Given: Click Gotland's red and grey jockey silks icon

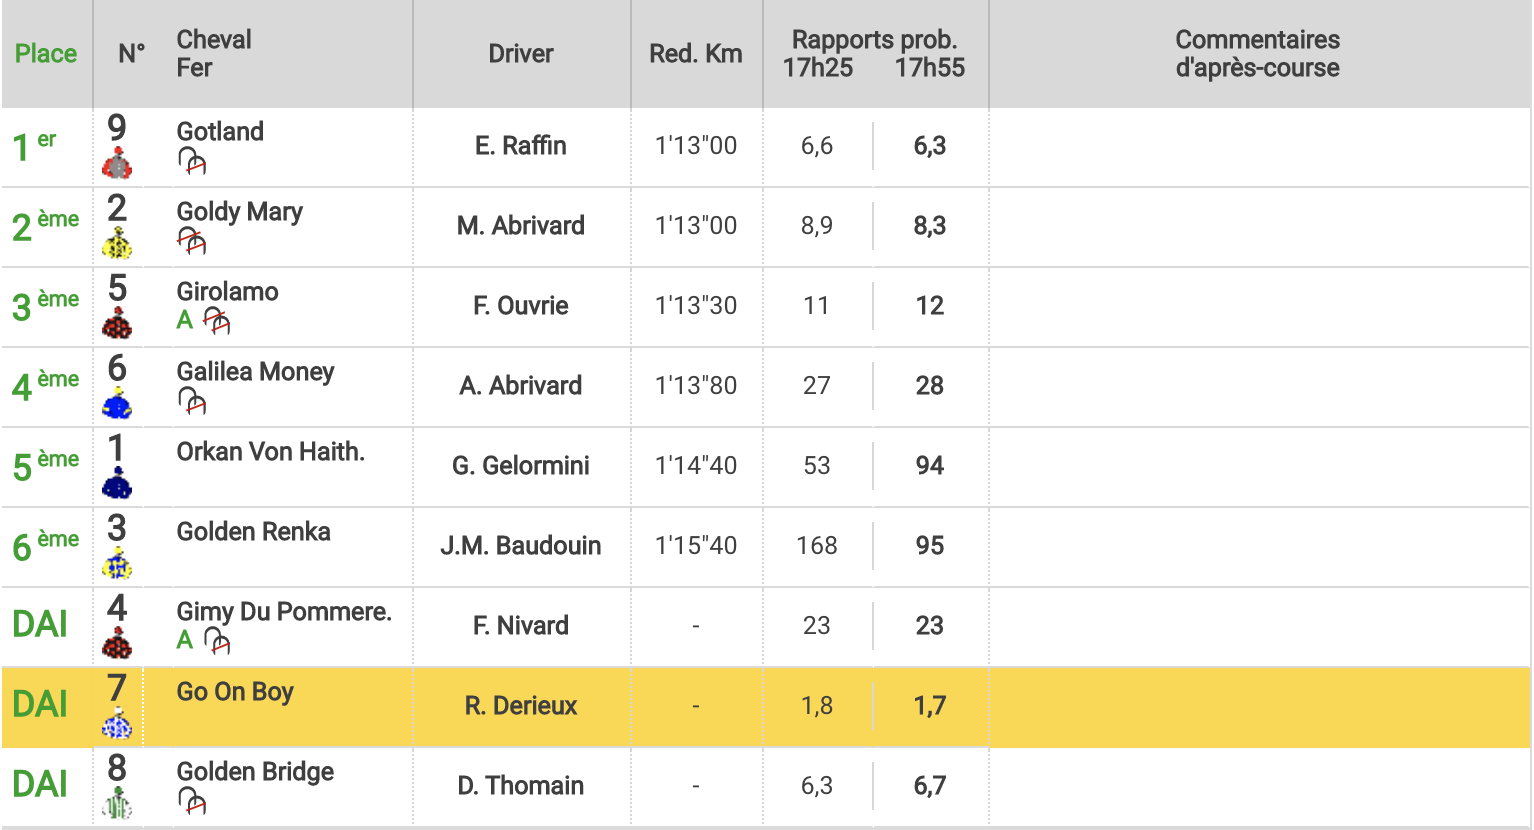Looking at the screenshot, I should (117, 163).
